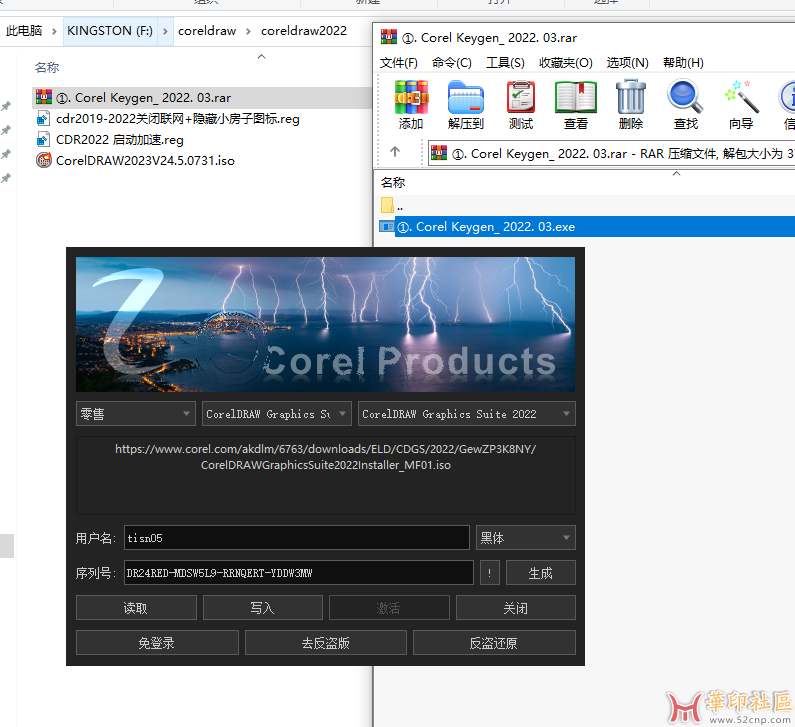Image resolution: width=795 pixels, height=727 pixels.
Task: Click the 用户名 input field containing tisn05
Action: tap(297, 537)
